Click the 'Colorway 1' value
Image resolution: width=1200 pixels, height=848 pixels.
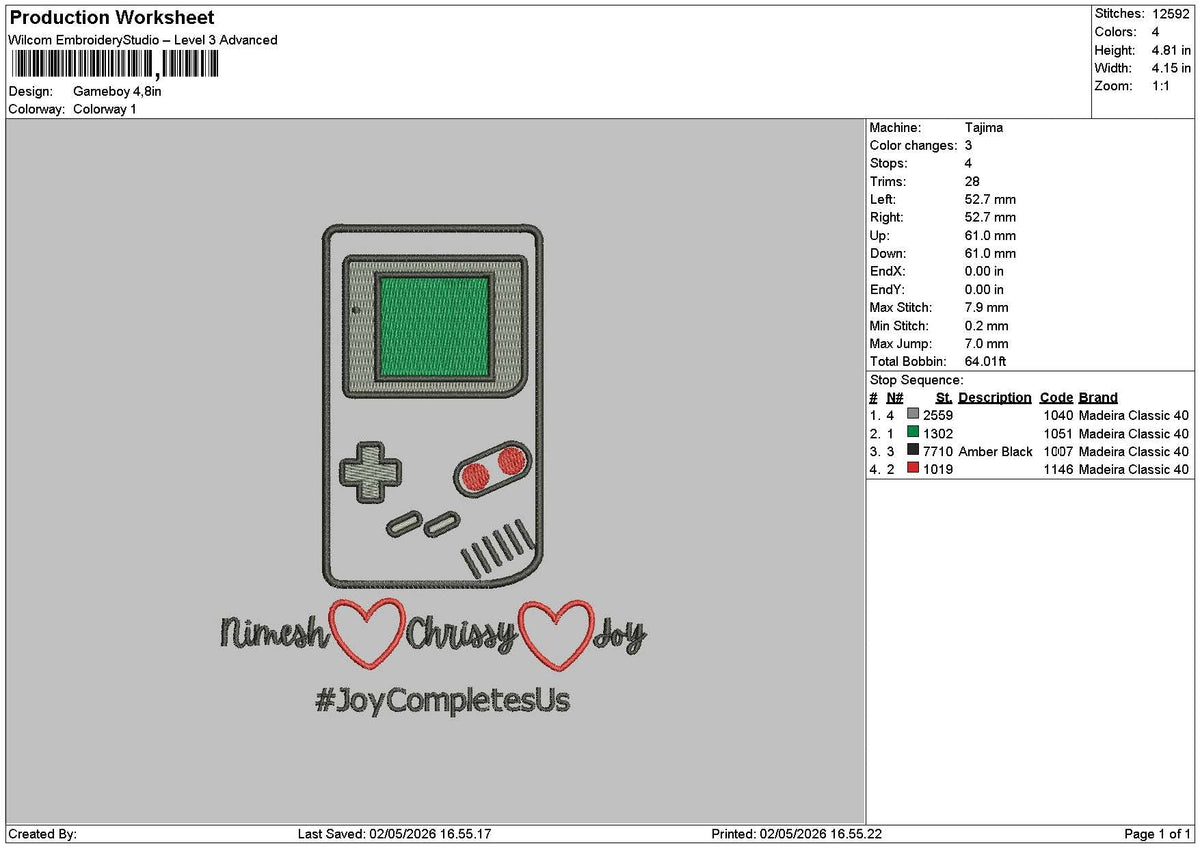pos(105,109)
